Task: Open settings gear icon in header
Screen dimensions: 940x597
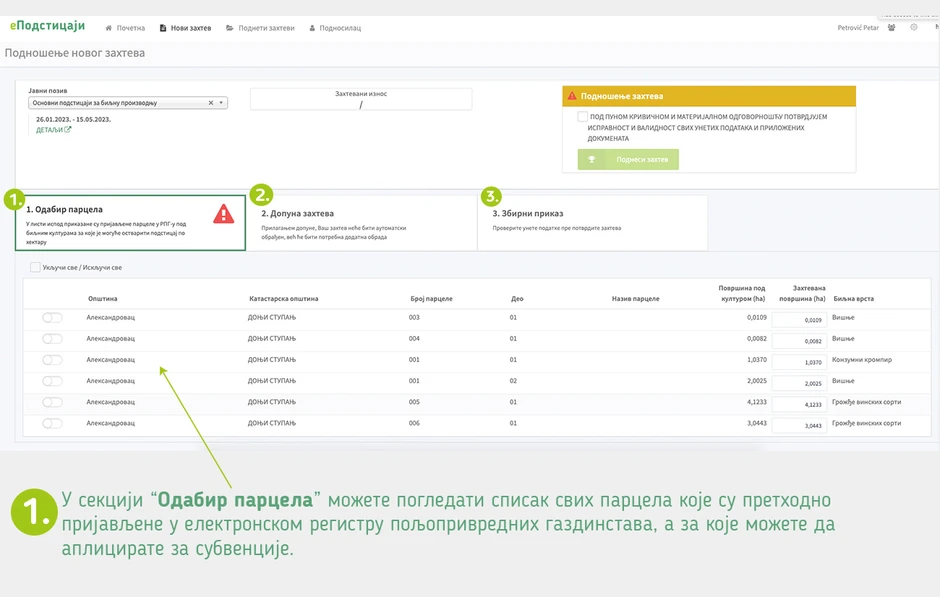Action: [913, 27]
